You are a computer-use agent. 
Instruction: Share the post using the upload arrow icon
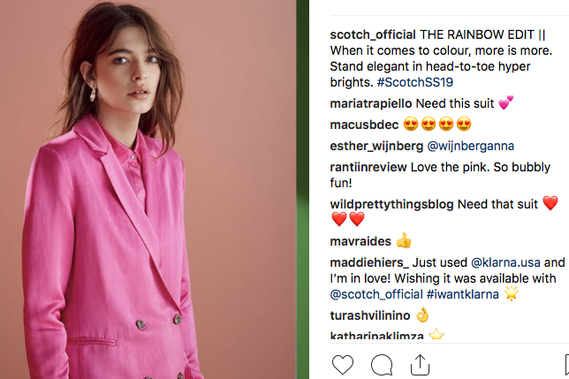pyautogui.click(x=420, y=364)
